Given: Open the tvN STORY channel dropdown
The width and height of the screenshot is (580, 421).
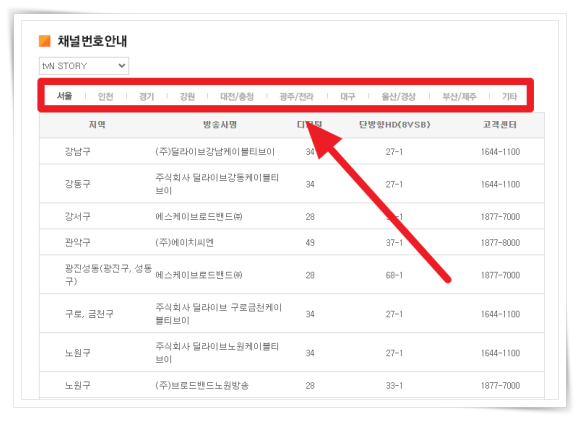Looking at the screenshot, I should pos(84,66).
